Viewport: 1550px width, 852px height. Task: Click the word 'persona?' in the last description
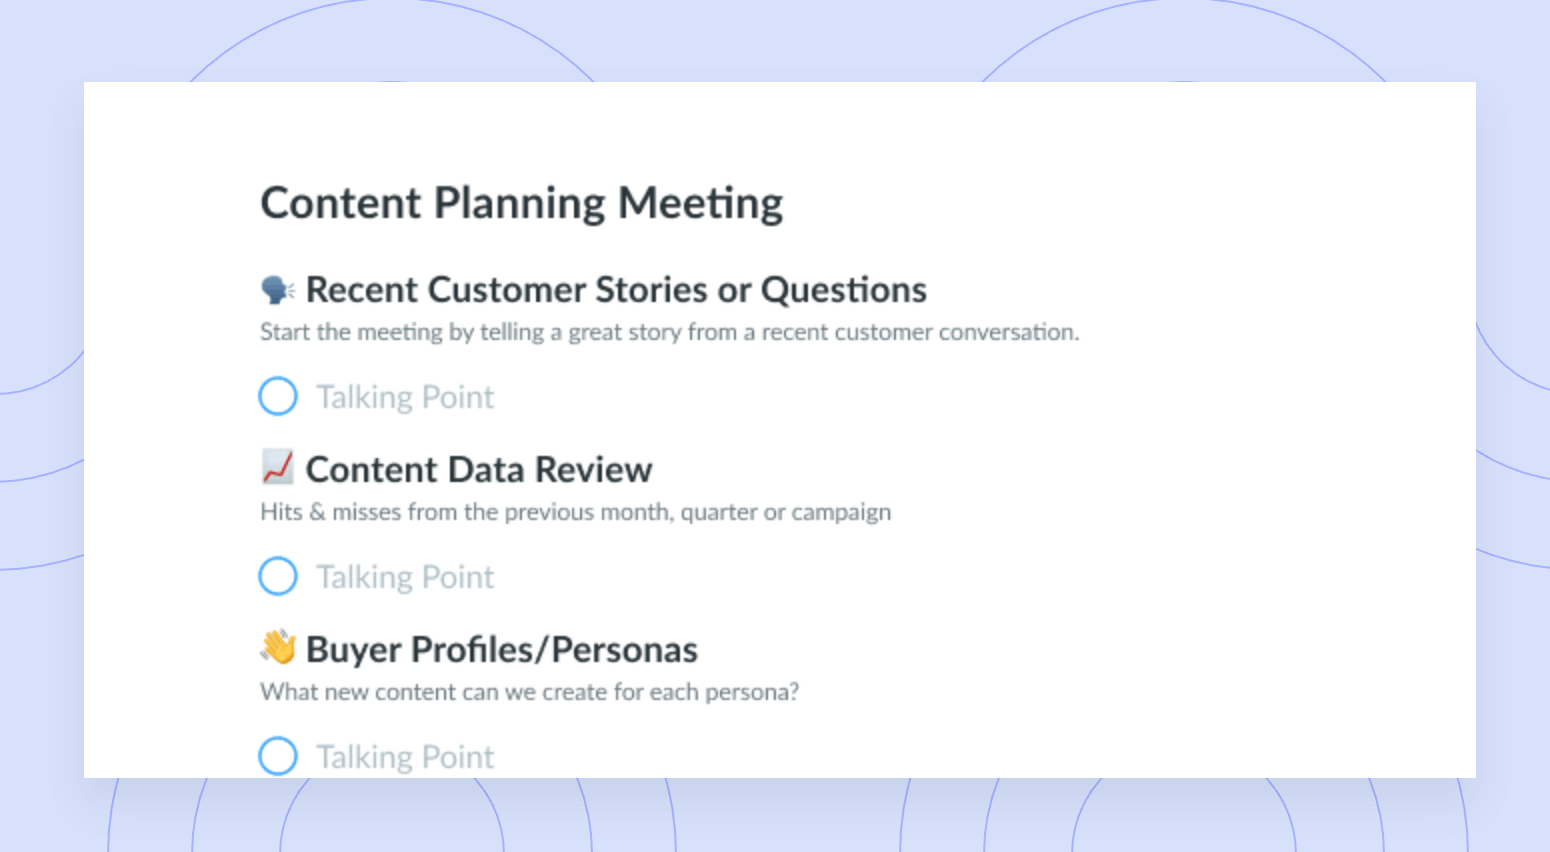point(752,693)
